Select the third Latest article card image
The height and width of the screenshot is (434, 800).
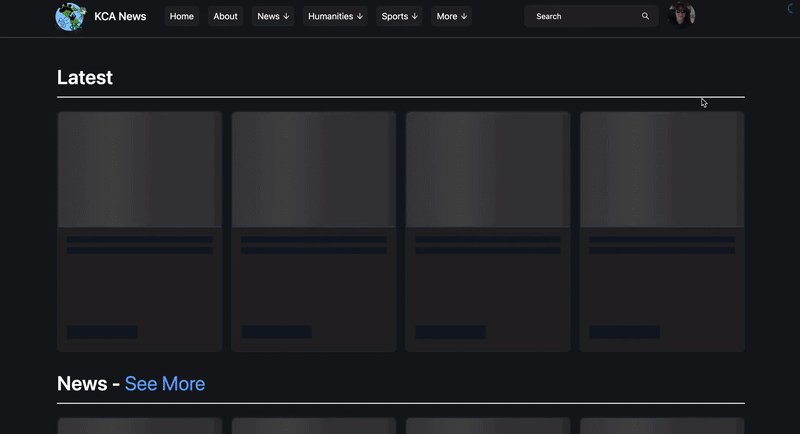click(x=487, y=169)
